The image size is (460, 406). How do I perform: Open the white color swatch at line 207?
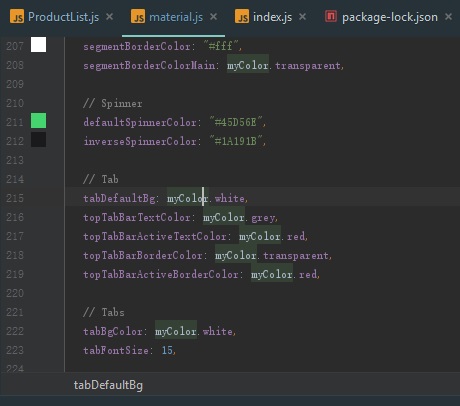38,45
